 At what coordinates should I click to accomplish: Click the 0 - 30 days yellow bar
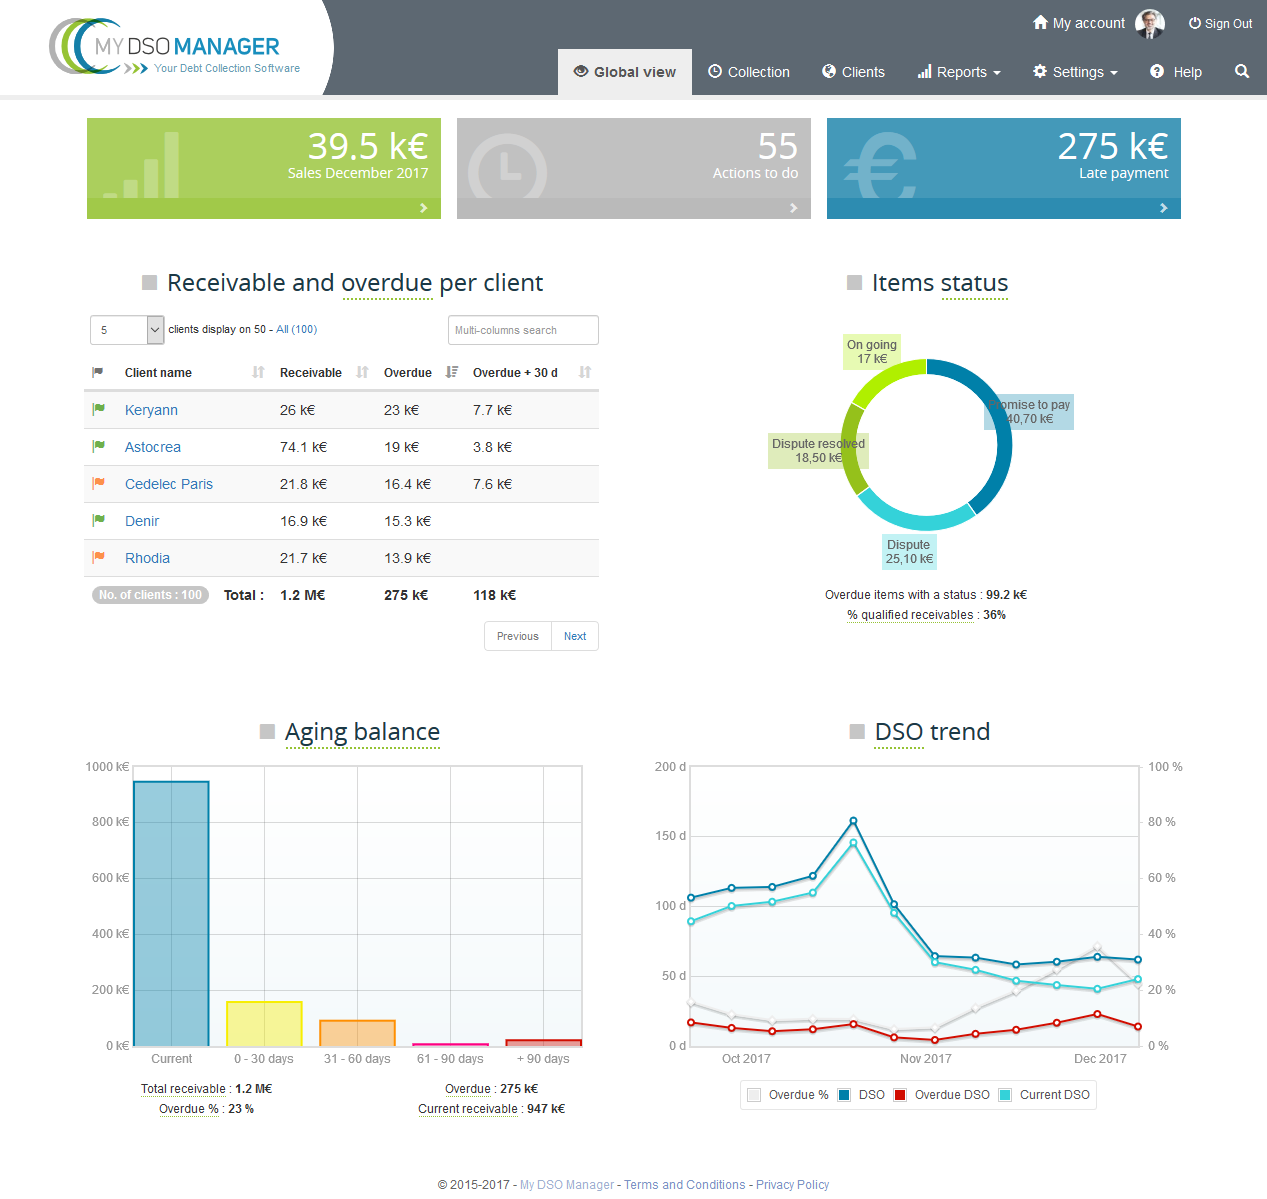pos(264,1024)
